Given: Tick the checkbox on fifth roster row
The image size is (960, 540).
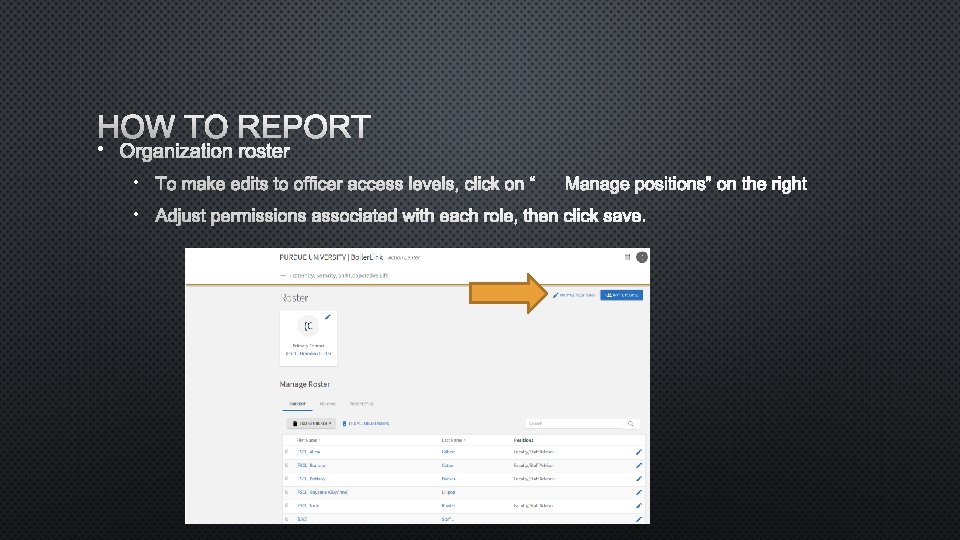Looking at the screenshot, I should pyautogui.click(x=287, y=506).
